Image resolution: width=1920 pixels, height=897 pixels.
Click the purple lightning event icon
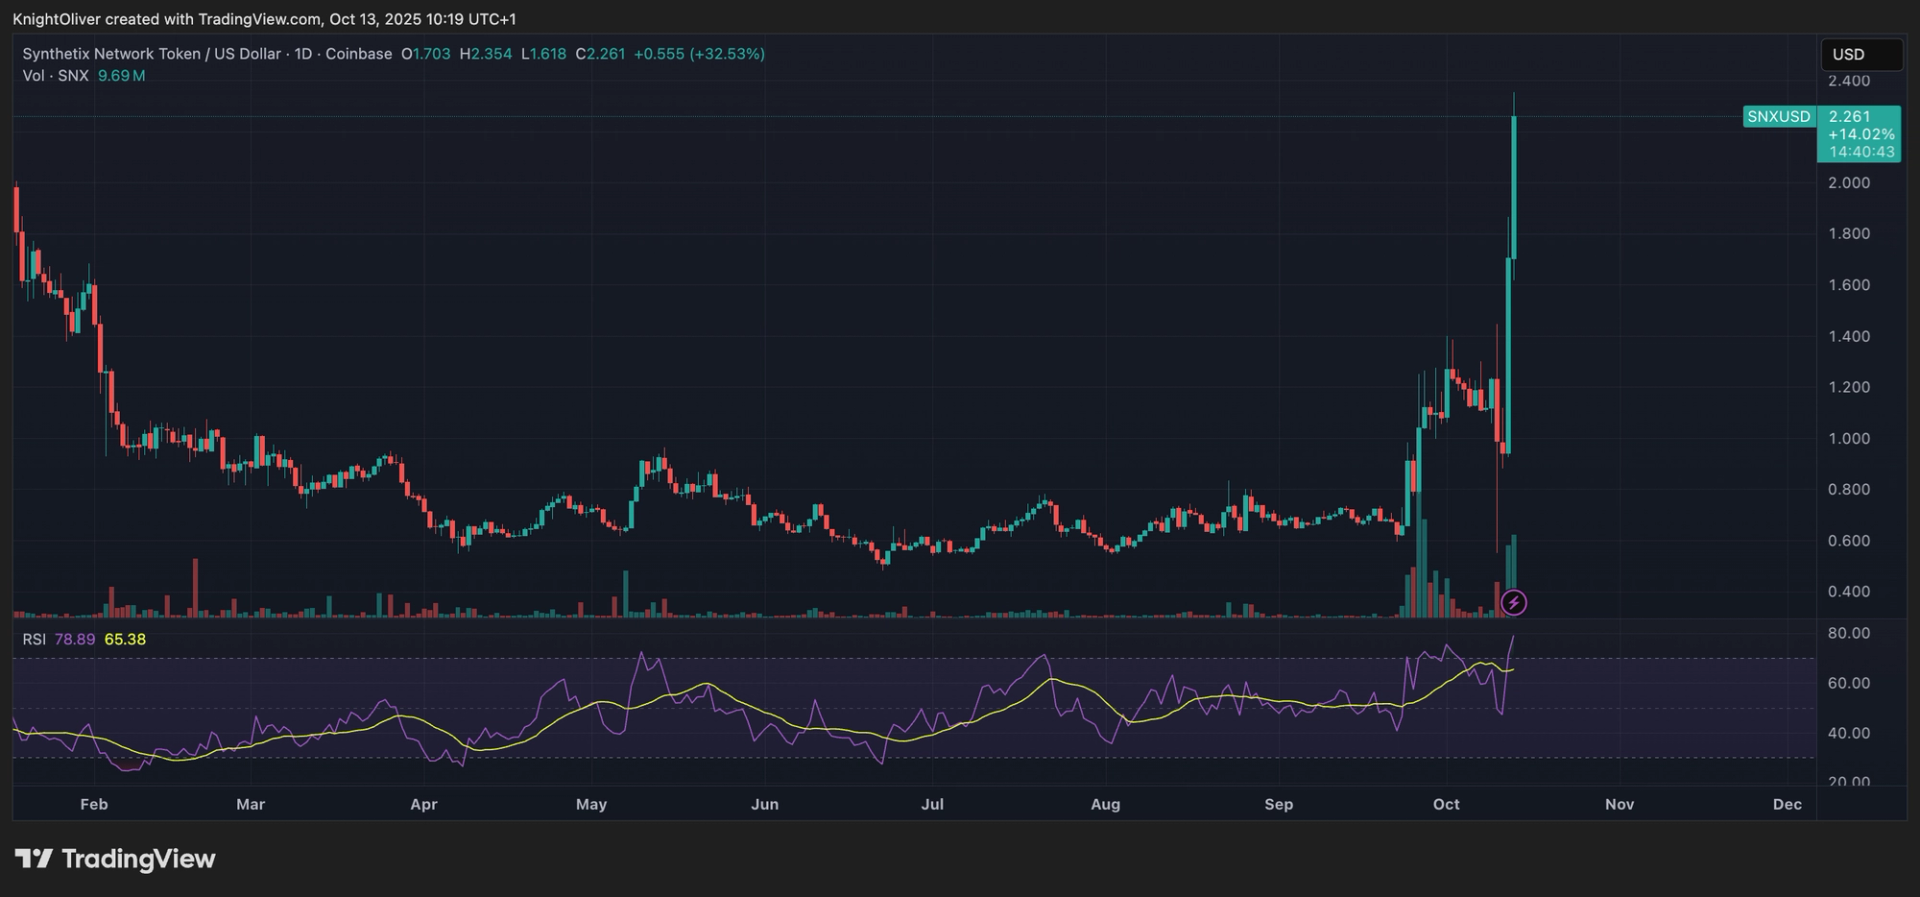tap(1514, 602)
